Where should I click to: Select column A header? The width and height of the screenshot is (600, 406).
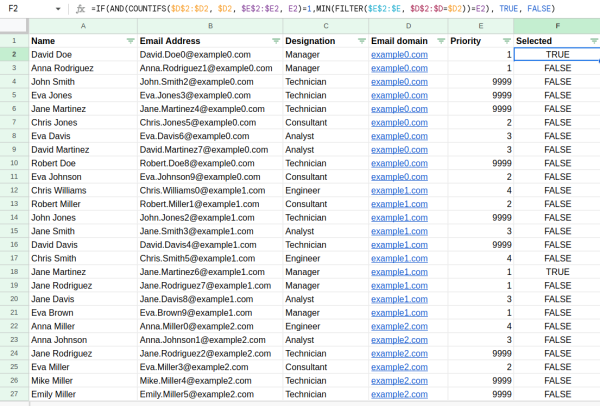[x=83, y=26]
